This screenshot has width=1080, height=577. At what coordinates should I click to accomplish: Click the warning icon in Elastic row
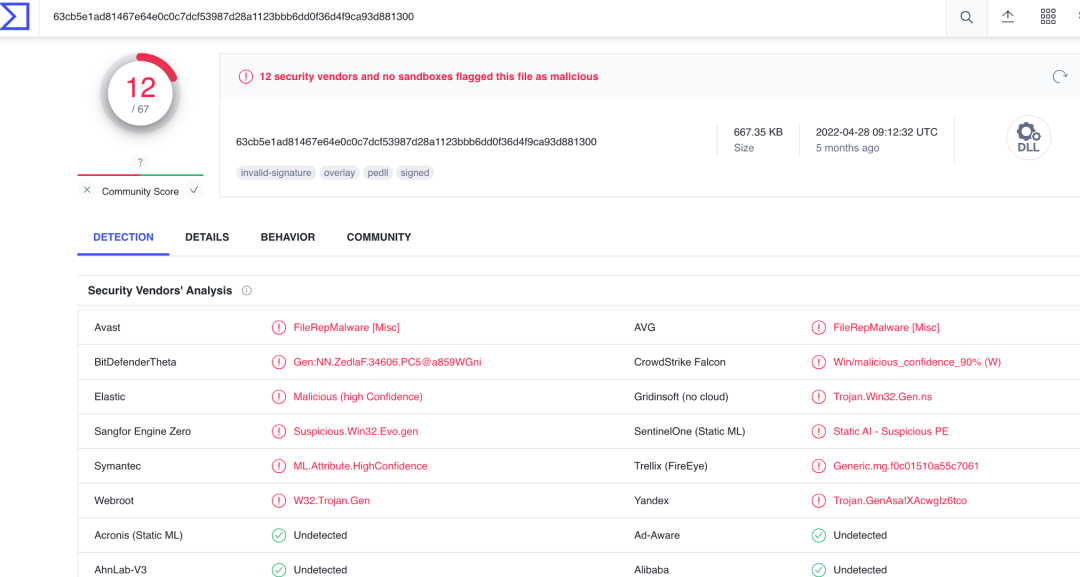(x=279, y=397)
